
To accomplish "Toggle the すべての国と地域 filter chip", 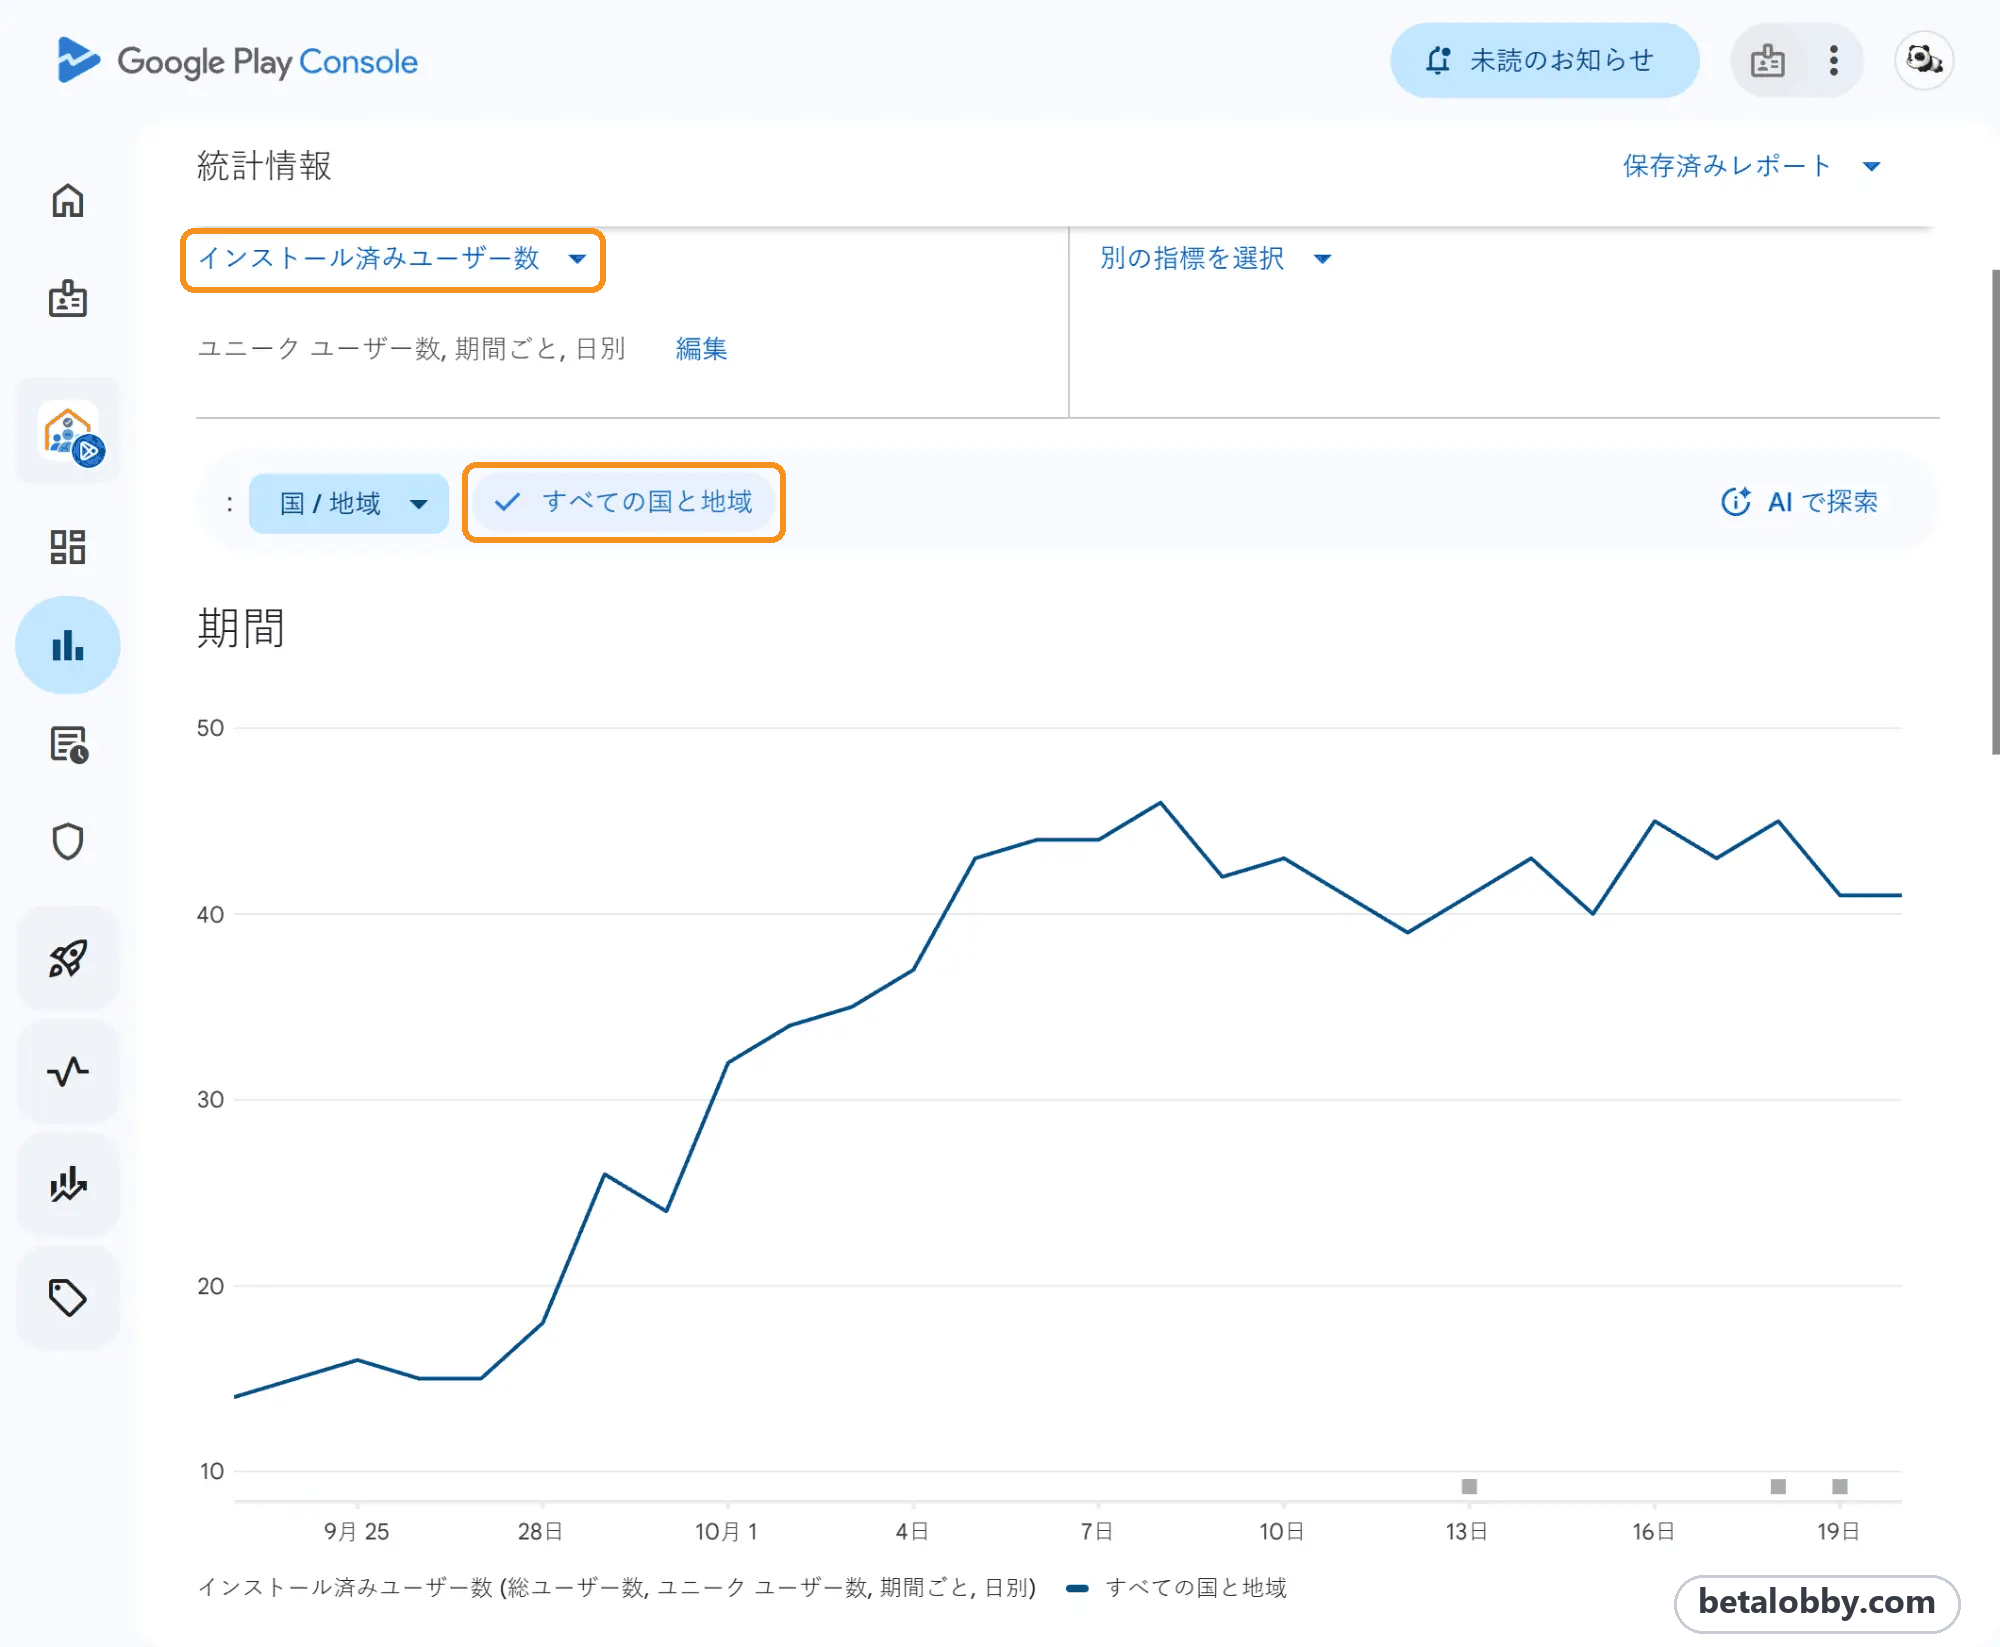I will point(624,502).
